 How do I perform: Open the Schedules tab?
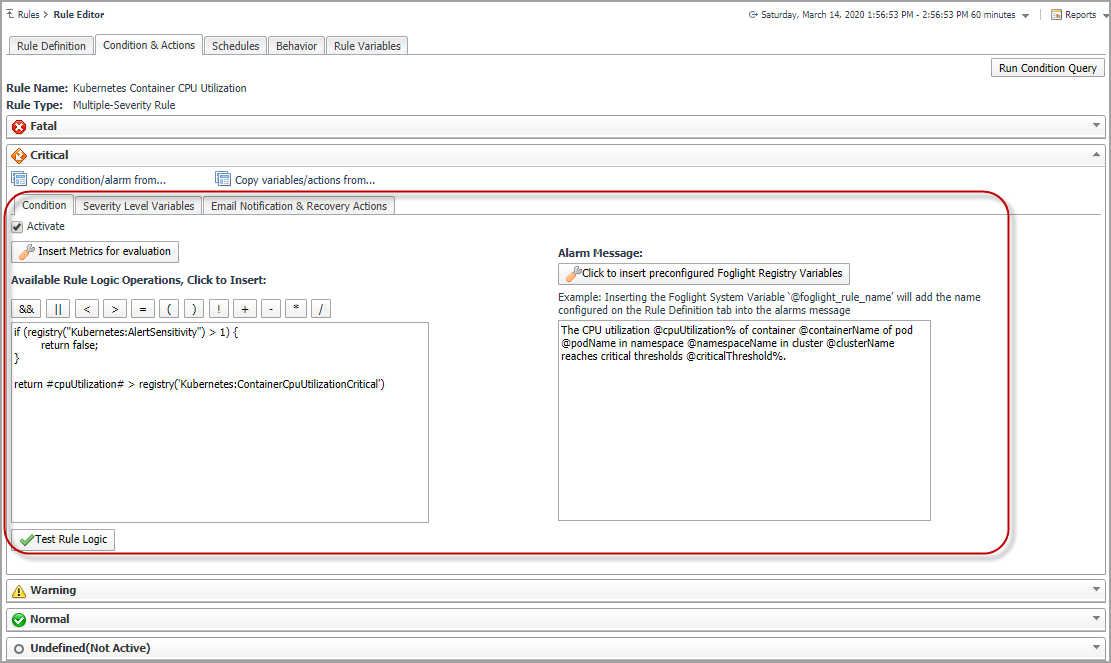pos(235,45)
